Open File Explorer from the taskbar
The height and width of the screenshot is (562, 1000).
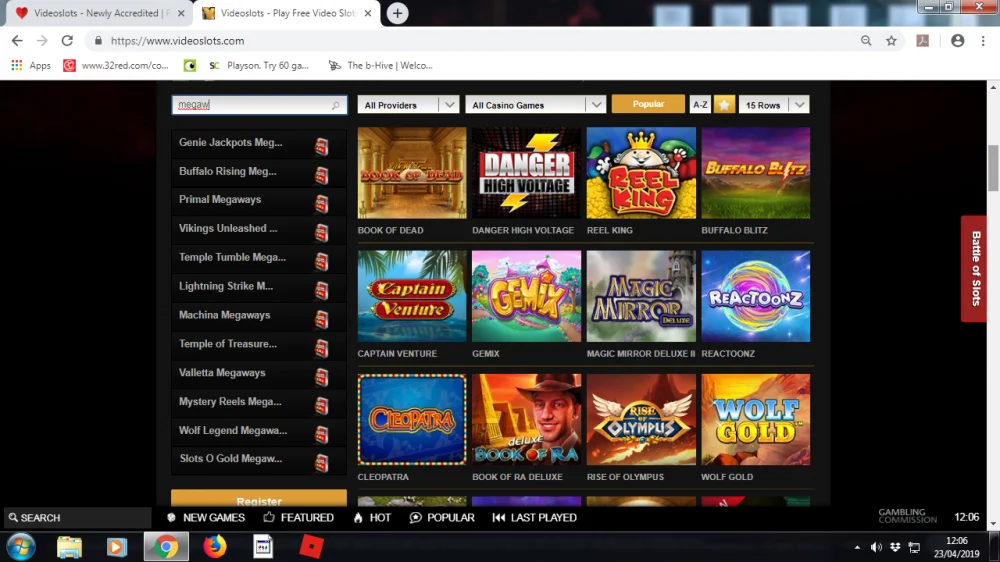click(69, 547)
